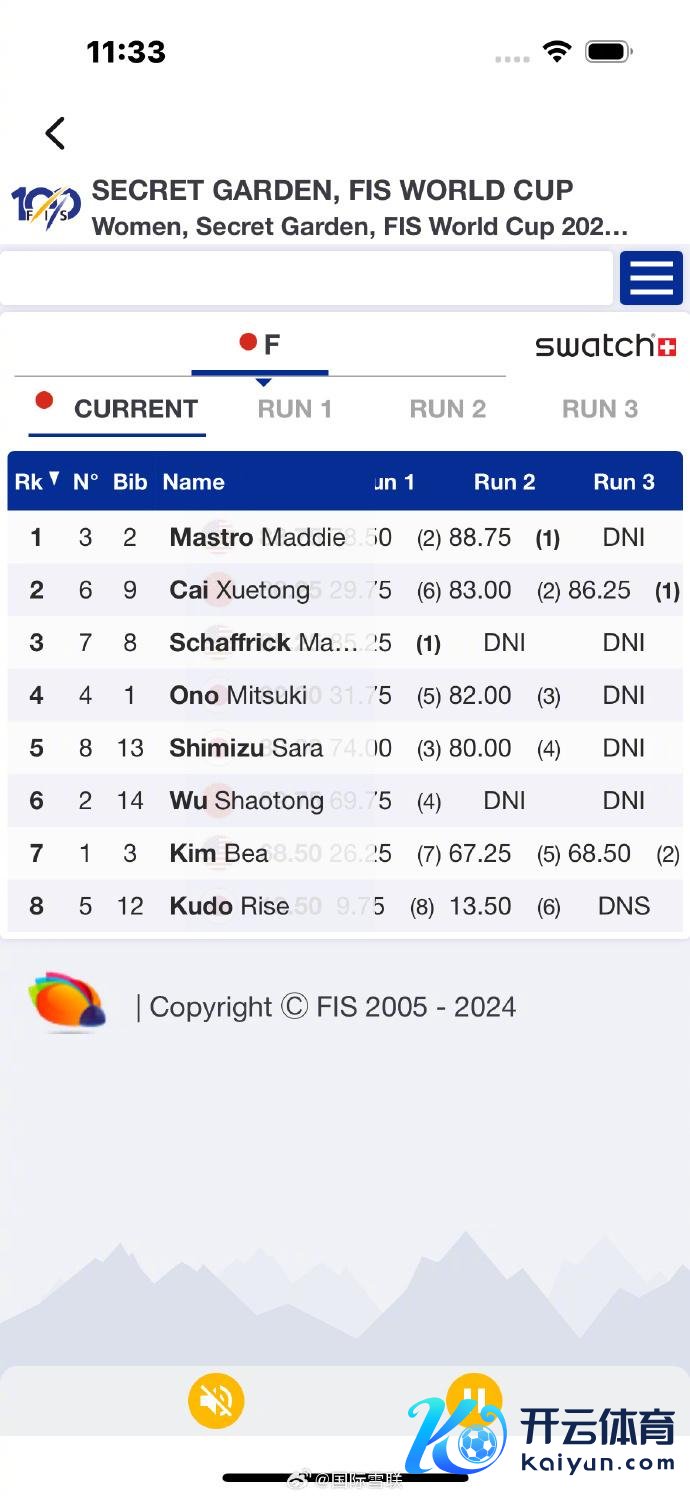
Task: Click the empty search field at top
Action: [306, 278]
